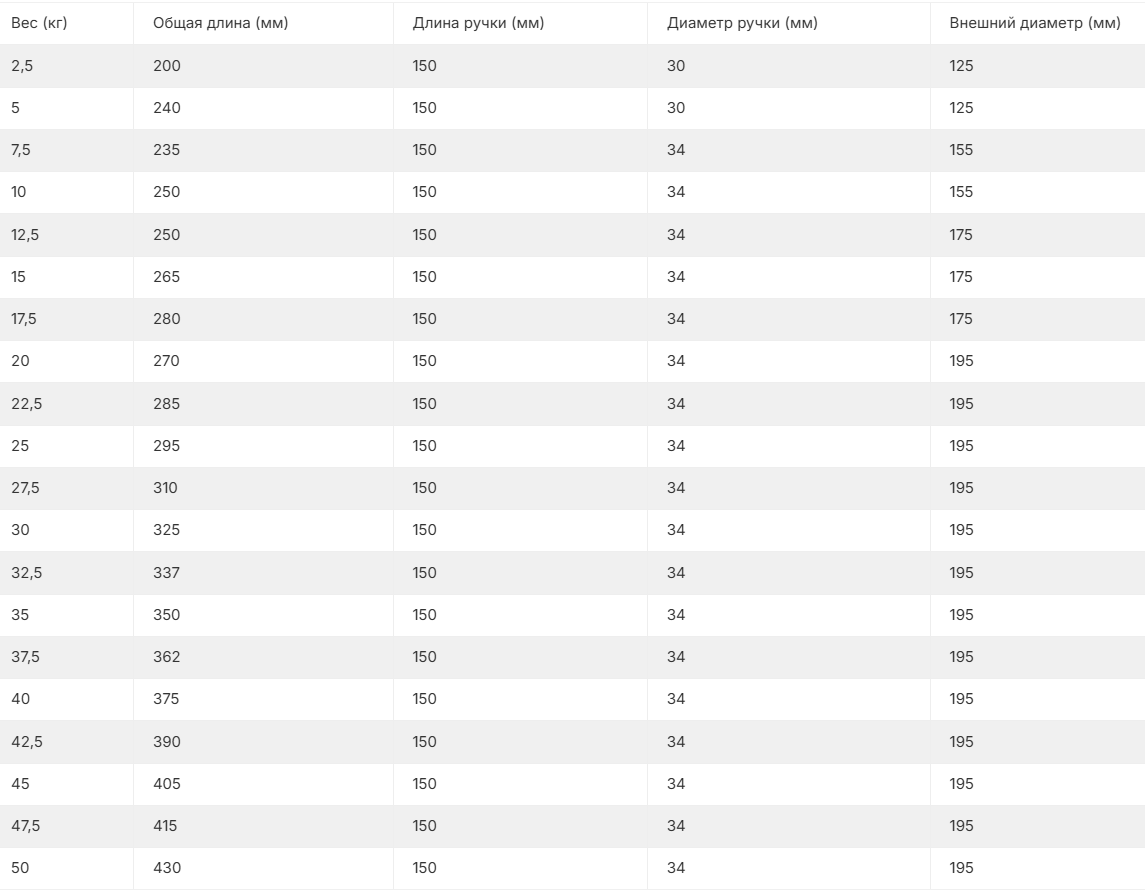This screenshot has height=891, width=1145.
Task: Click the 'Вес (кг)' column header
Action: tap(39, 24)
